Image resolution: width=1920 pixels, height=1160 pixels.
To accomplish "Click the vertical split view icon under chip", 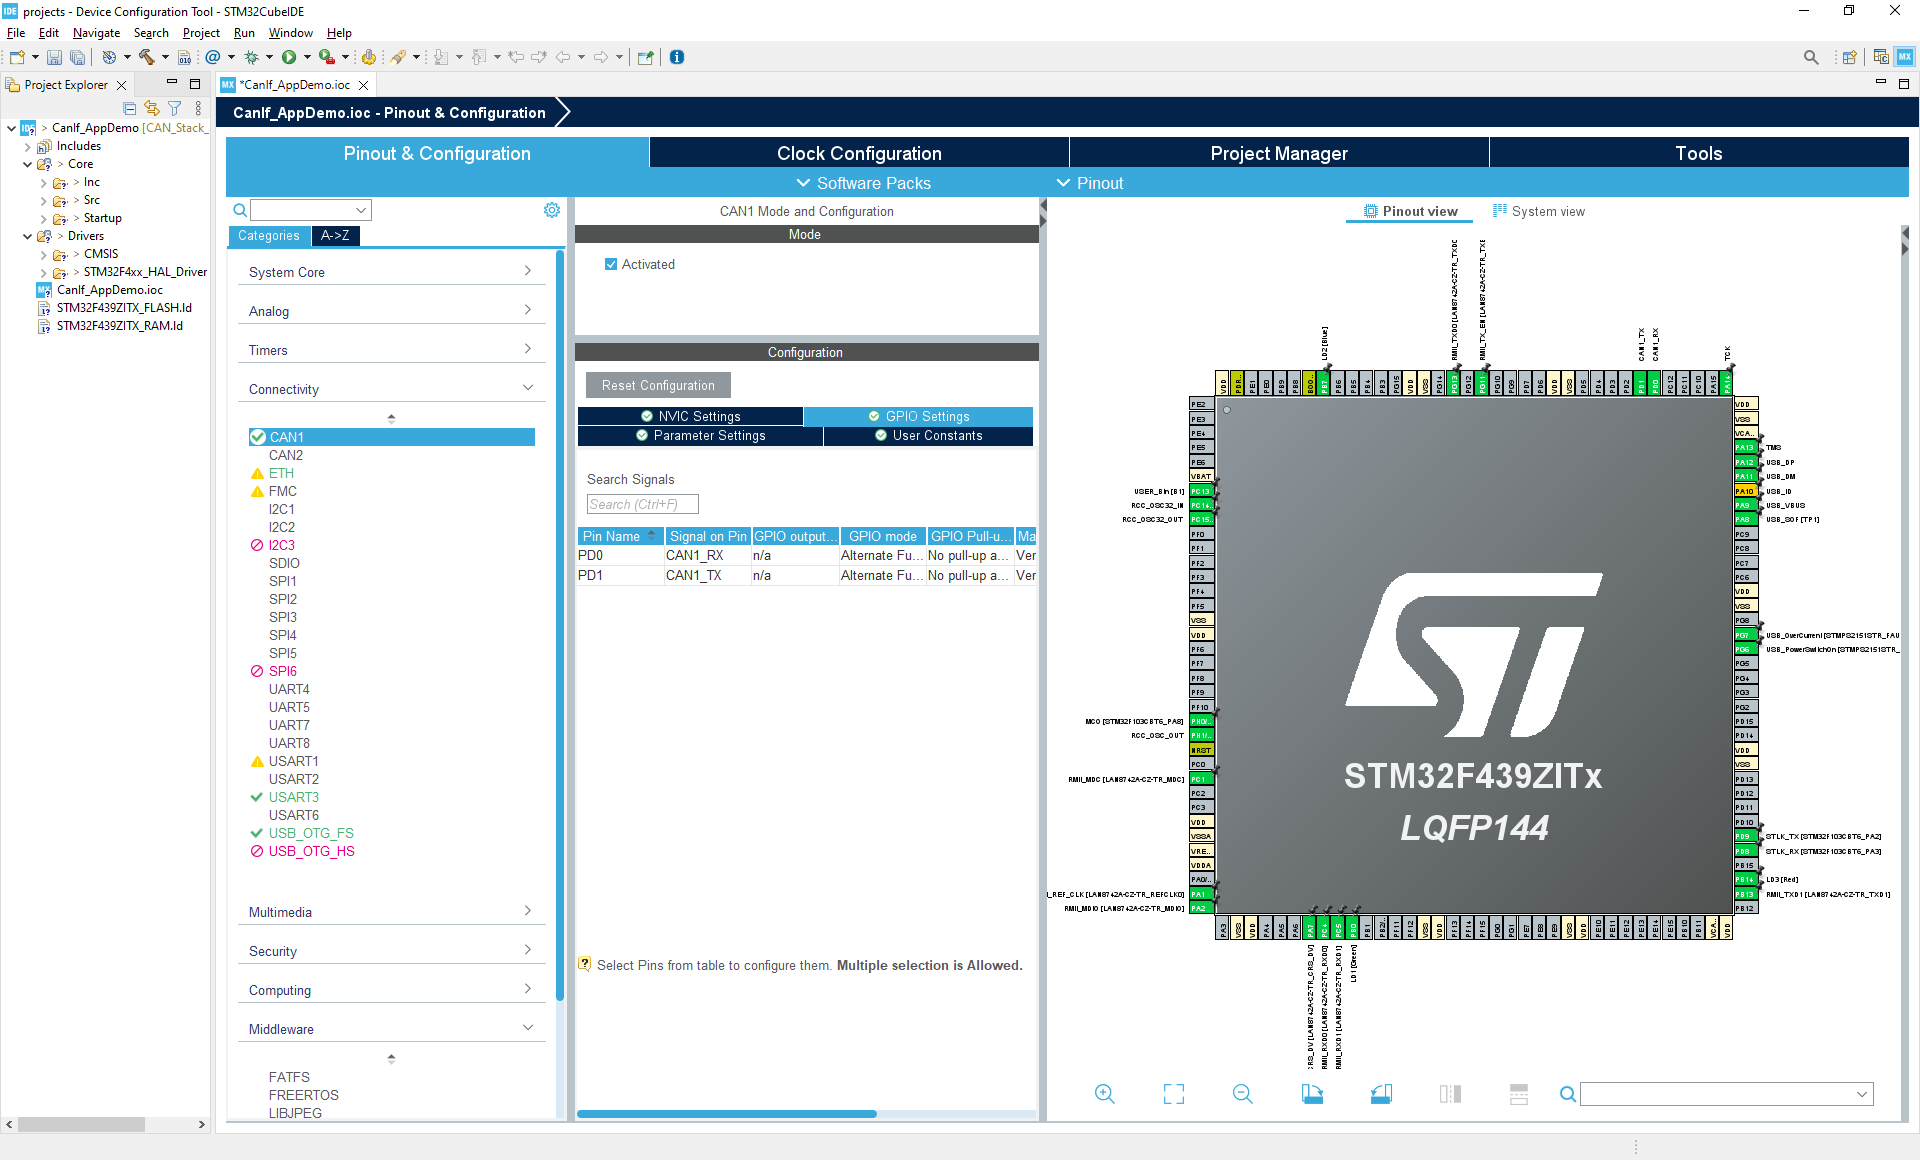I will 1450,1094.
